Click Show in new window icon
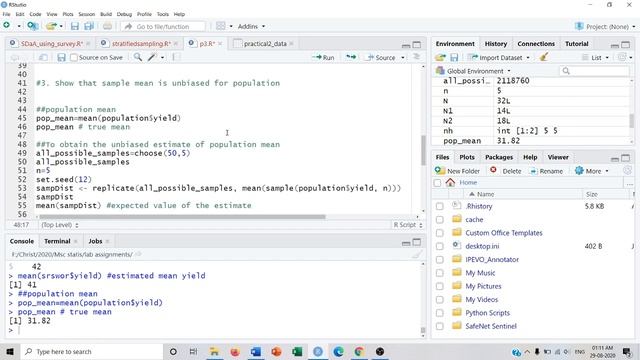The height and width of the screenshot is (360, 640). tap(43, 58)
